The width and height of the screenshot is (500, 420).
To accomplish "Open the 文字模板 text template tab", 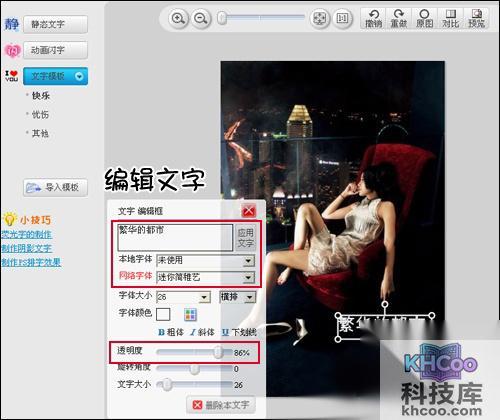I will click(56, 76).
